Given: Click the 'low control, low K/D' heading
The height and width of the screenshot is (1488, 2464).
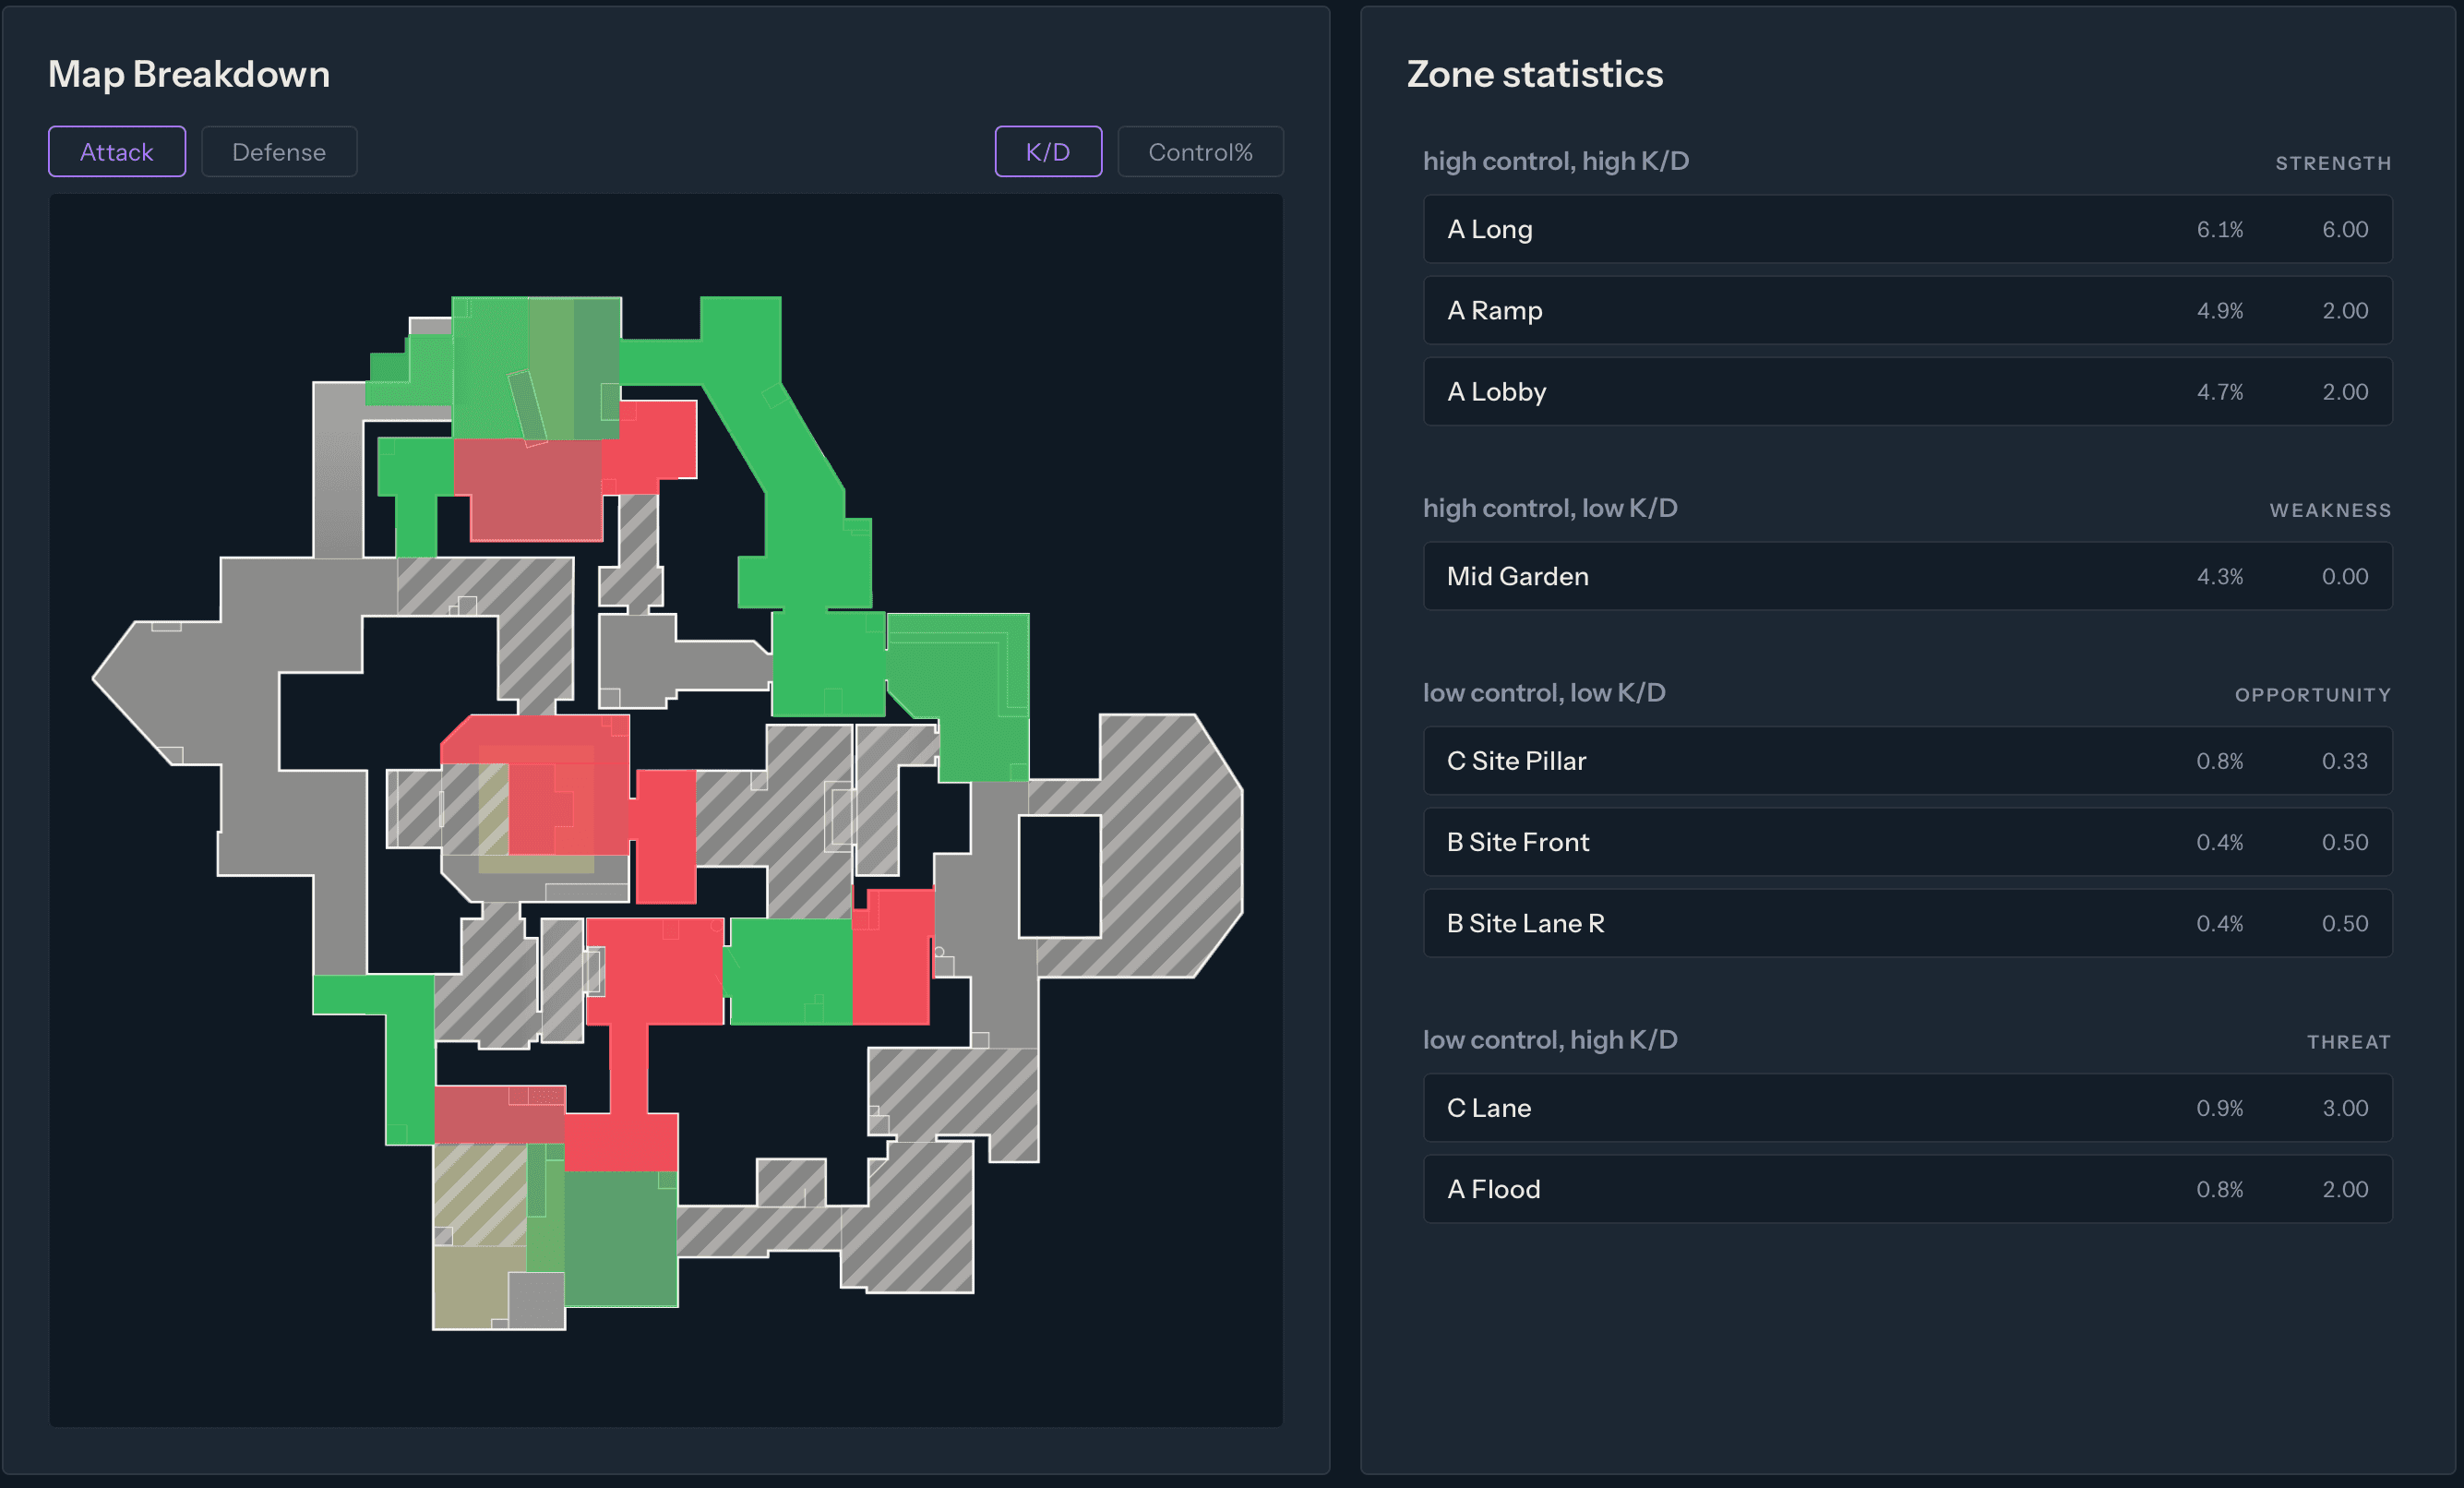Looking at the screenshot, I should (1544, 693).
